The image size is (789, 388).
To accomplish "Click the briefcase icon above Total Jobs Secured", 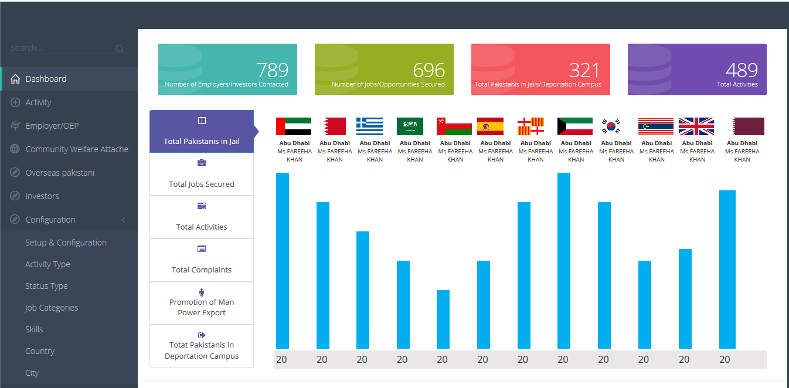I will pyautogui.click(x=201, y=163).
